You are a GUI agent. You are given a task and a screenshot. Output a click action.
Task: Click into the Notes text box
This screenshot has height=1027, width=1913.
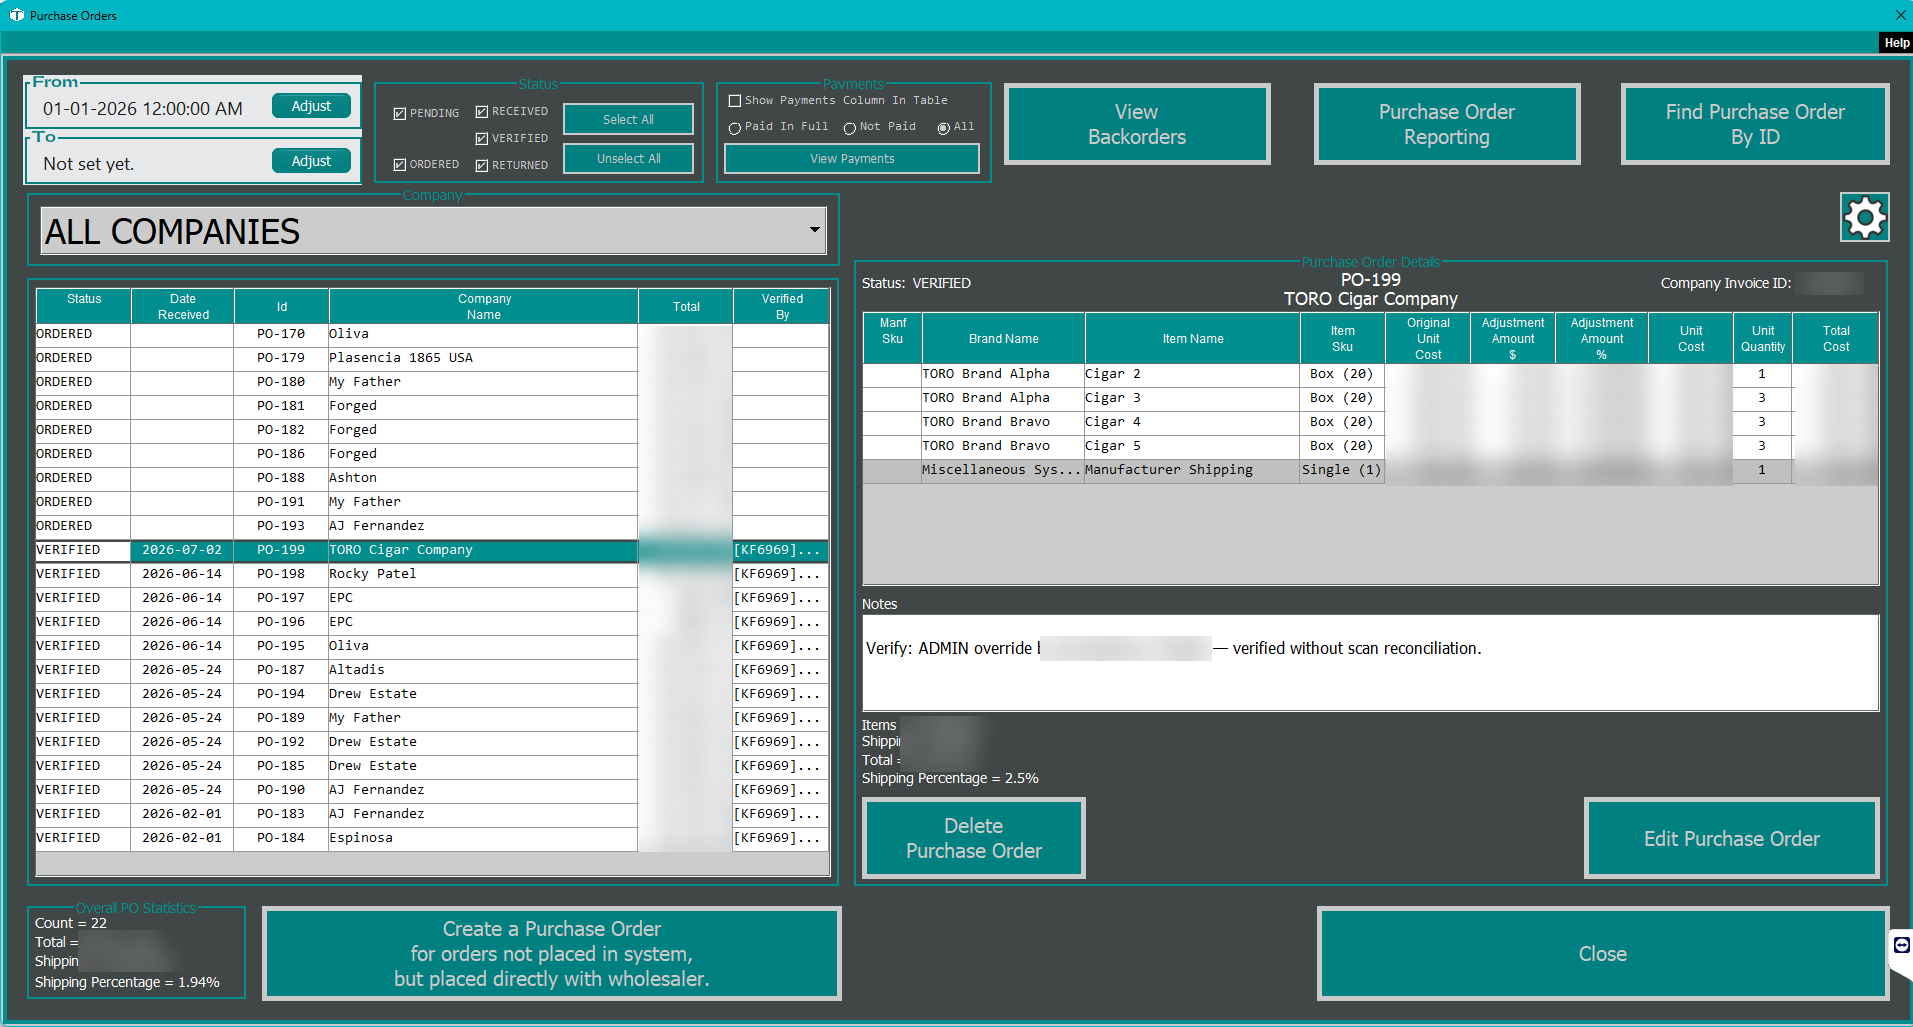coord(1370,663)
